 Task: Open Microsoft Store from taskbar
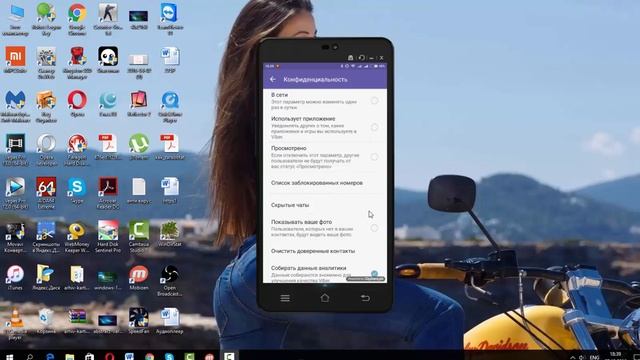coord(89,356)
